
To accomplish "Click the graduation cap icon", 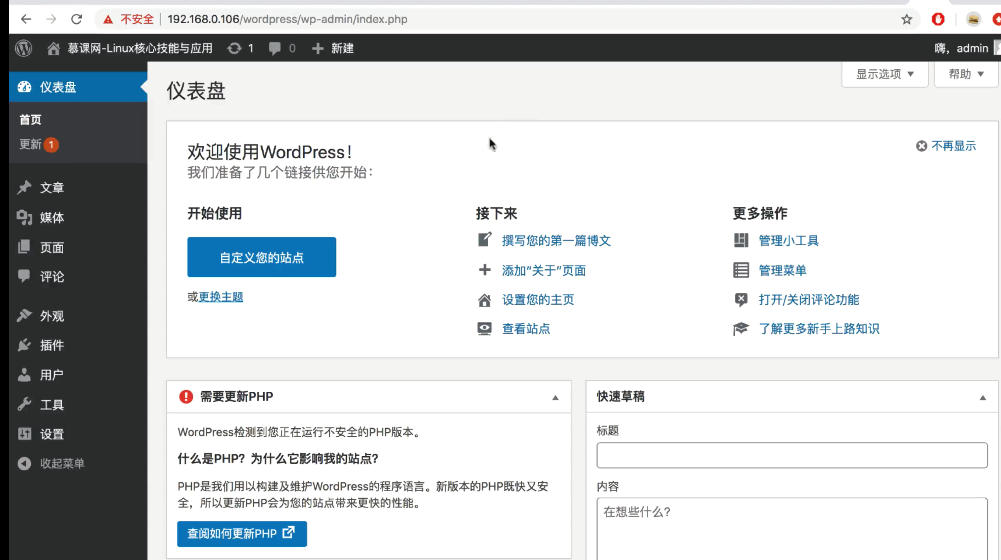I will (x=741, y=329).
